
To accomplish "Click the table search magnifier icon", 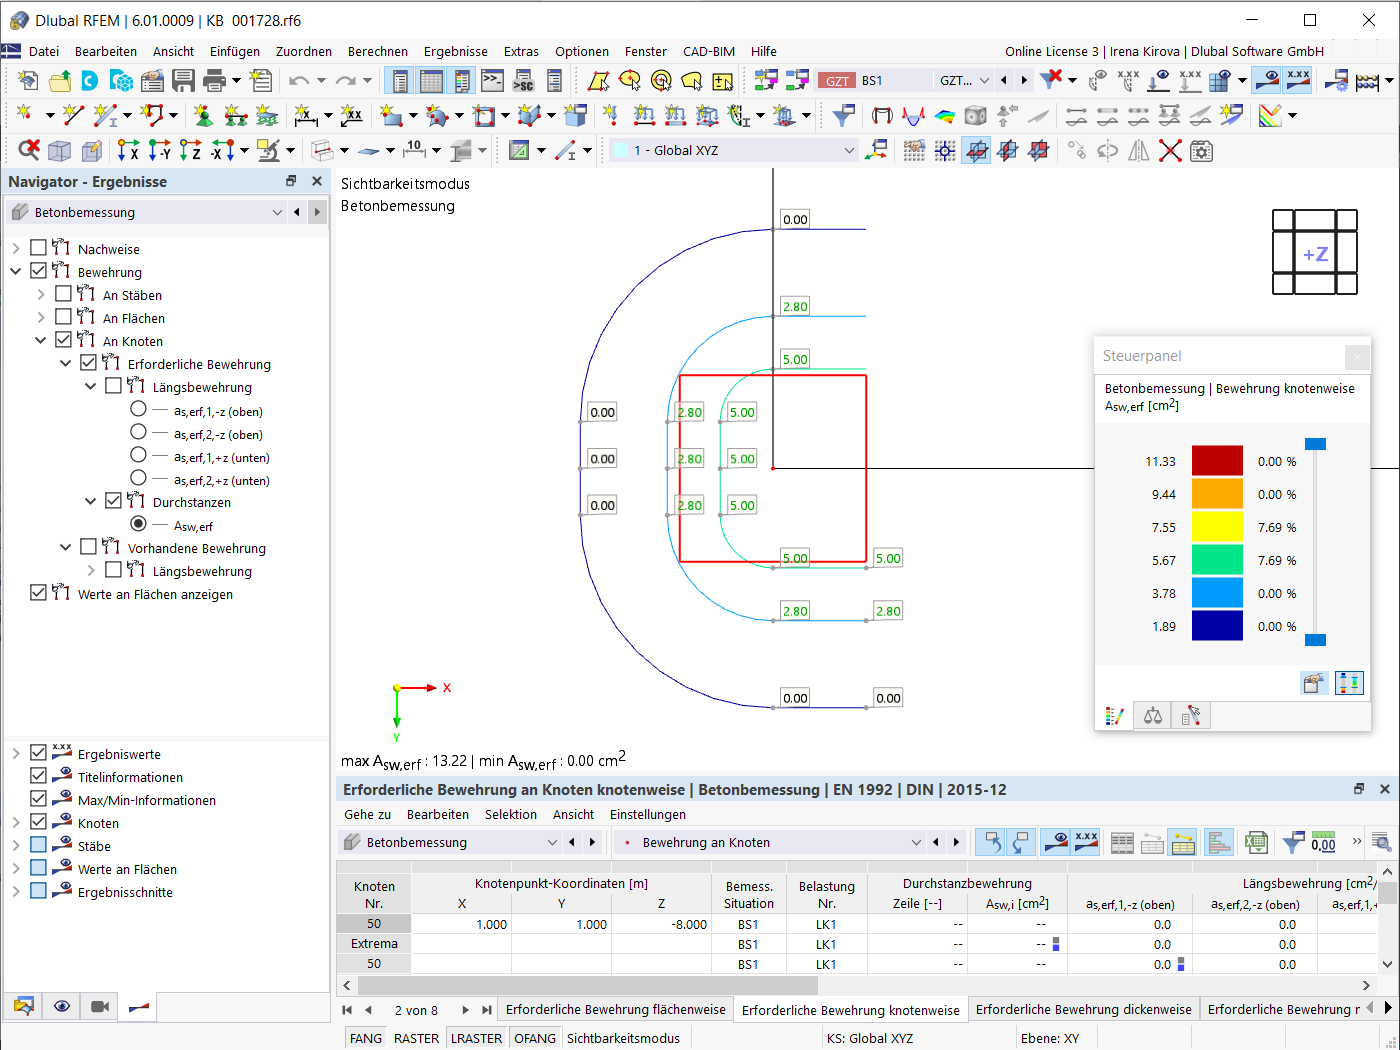I will pyautogui.click(x=1382, y=842).
